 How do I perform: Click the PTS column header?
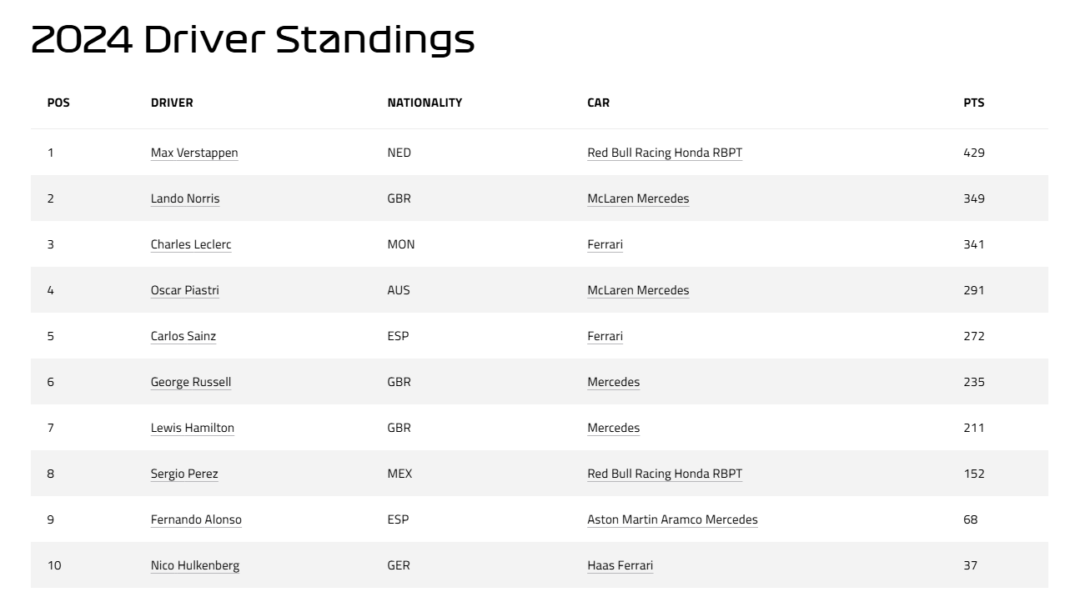(x=974, y=102)
